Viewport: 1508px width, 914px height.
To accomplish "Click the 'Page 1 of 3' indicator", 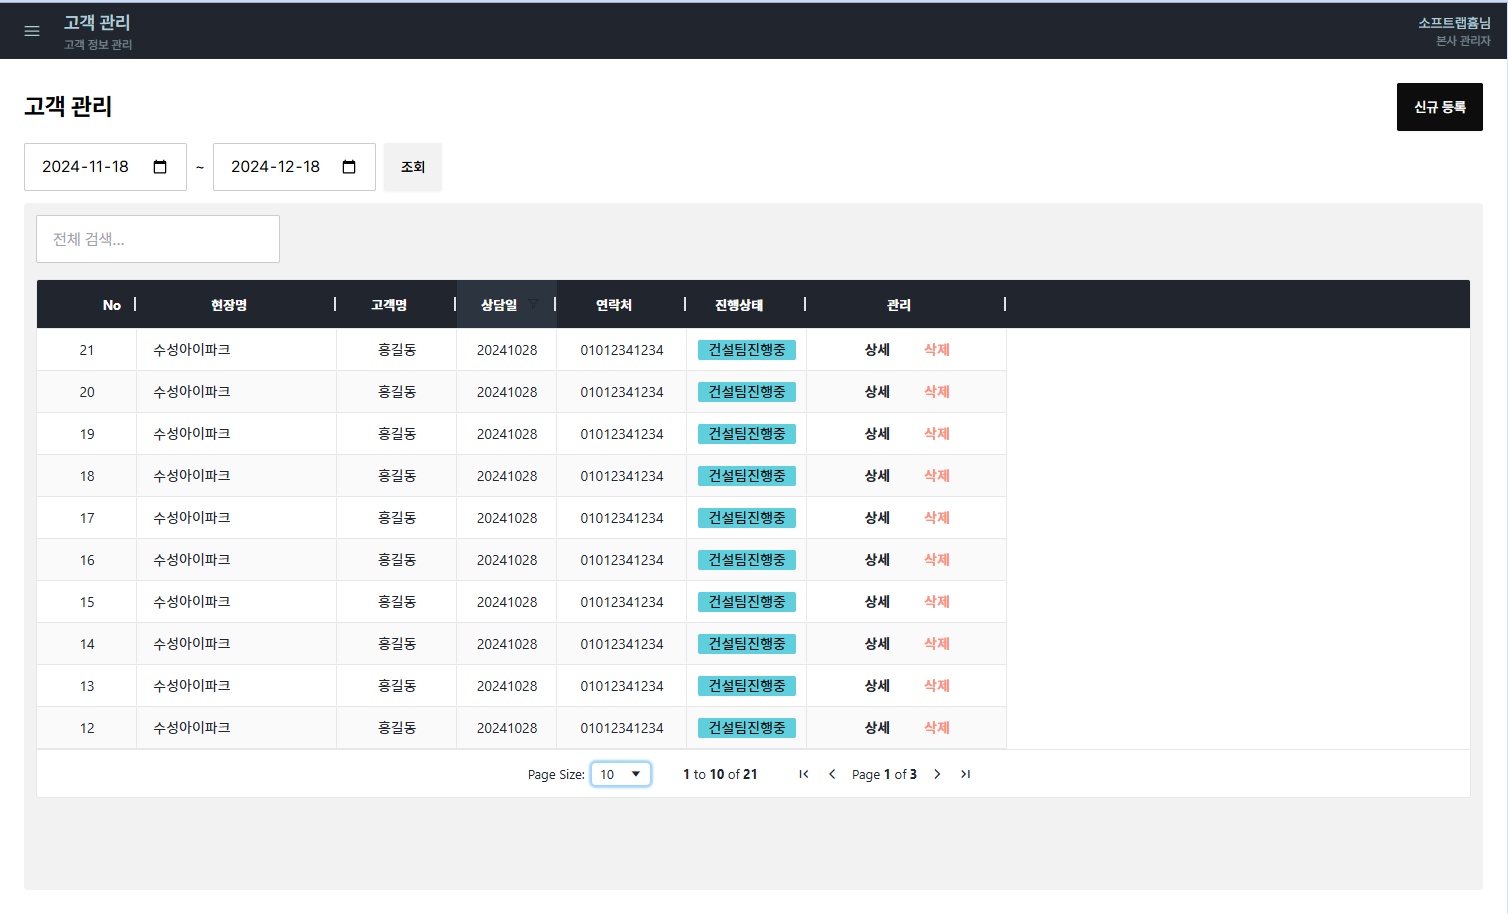I will click(884, 774).
